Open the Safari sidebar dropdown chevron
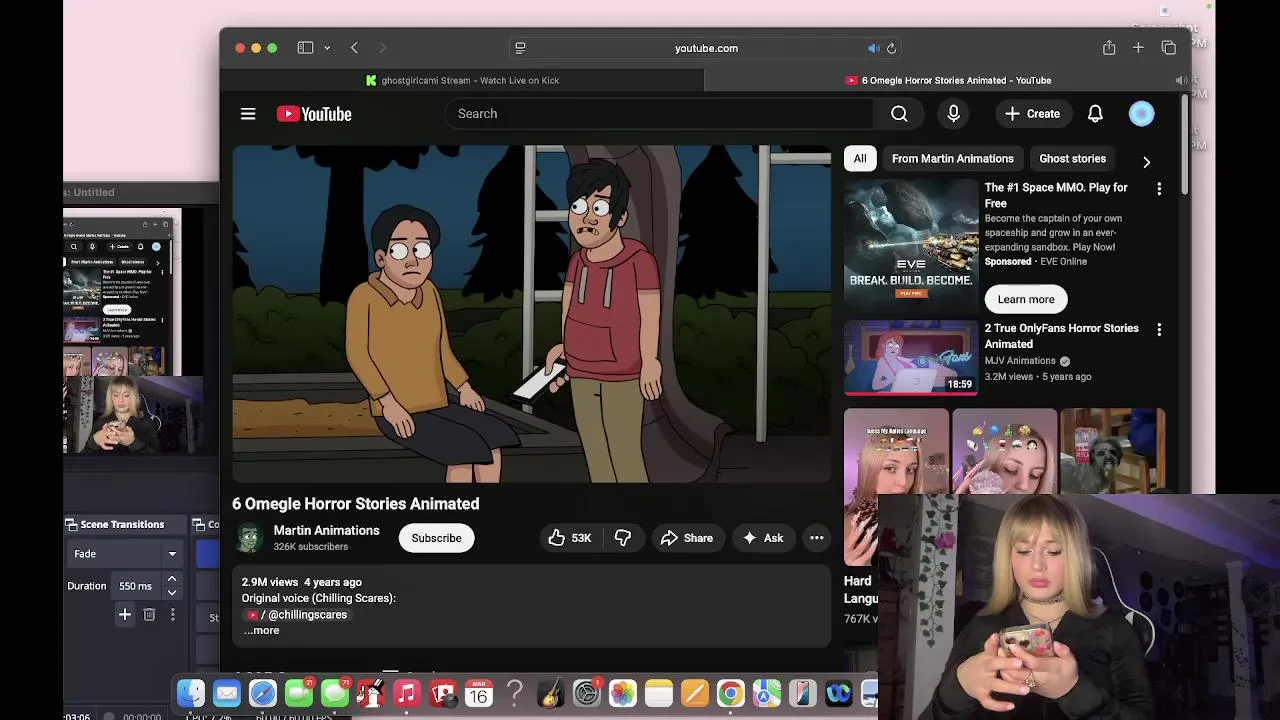This screenshot has width=1280, height=720. pyautogui.click(x=327, y=48)
